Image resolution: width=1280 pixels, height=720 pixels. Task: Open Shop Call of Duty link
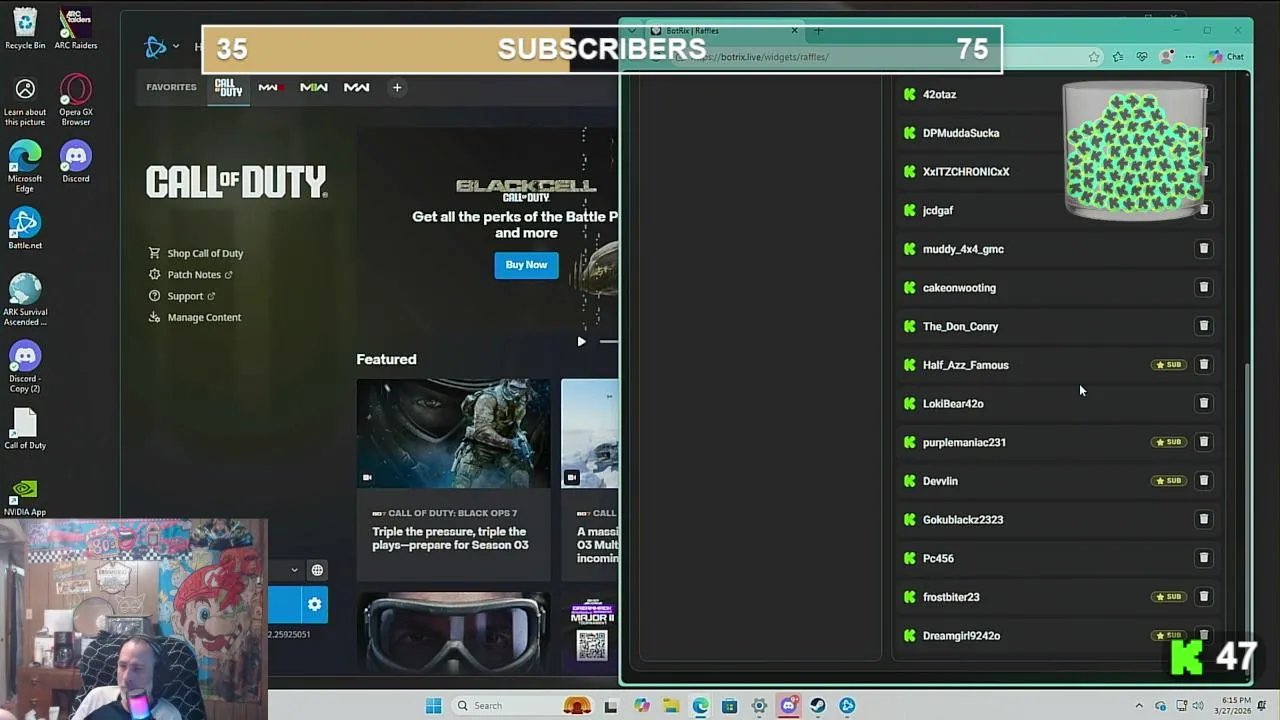(196, 253)
